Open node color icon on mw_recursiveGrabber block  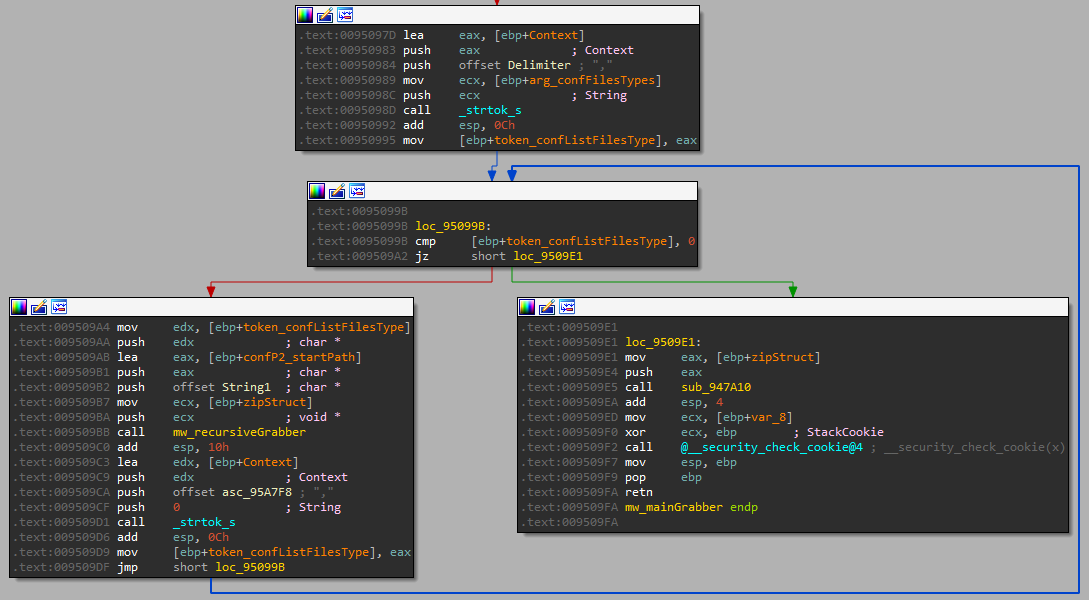19,307
